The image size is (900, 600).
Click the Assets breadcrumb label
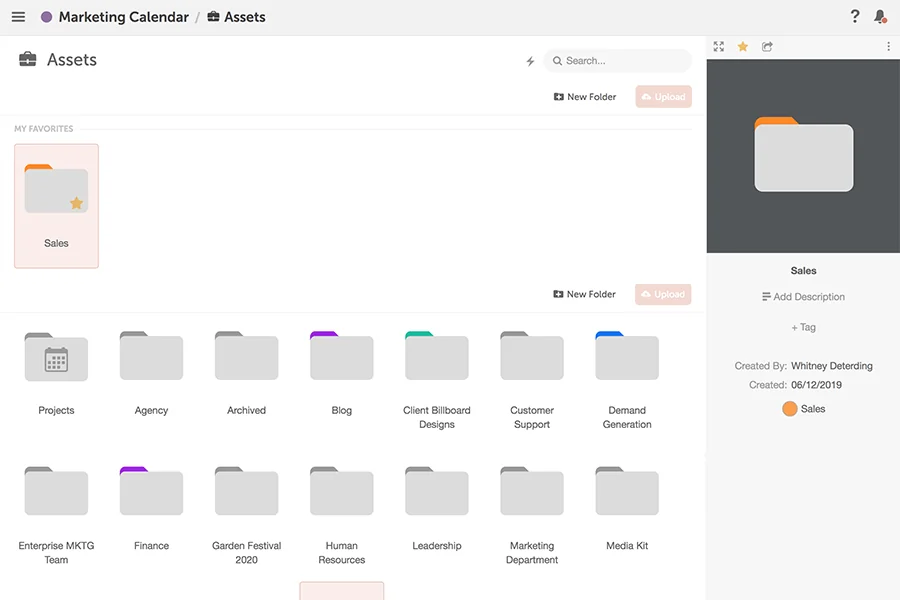pos(244,16)
